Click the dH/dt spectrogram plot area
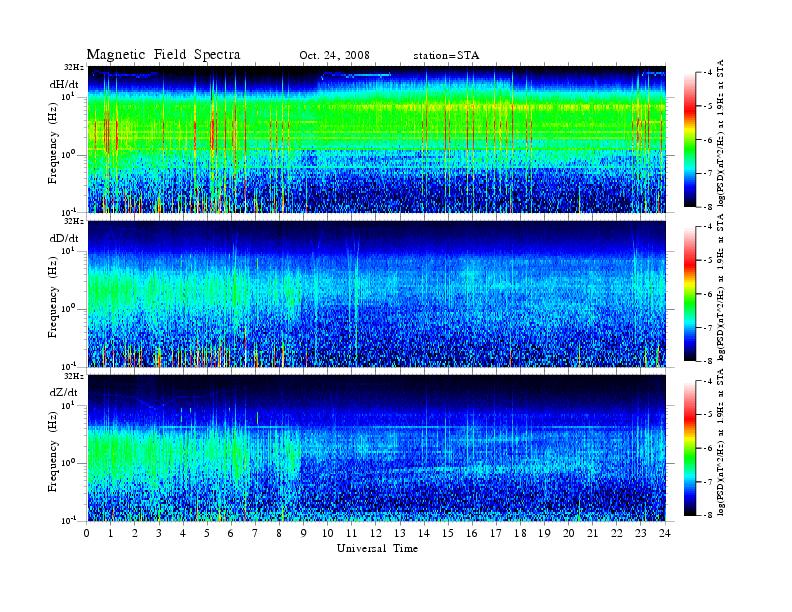 pos(377,139)
